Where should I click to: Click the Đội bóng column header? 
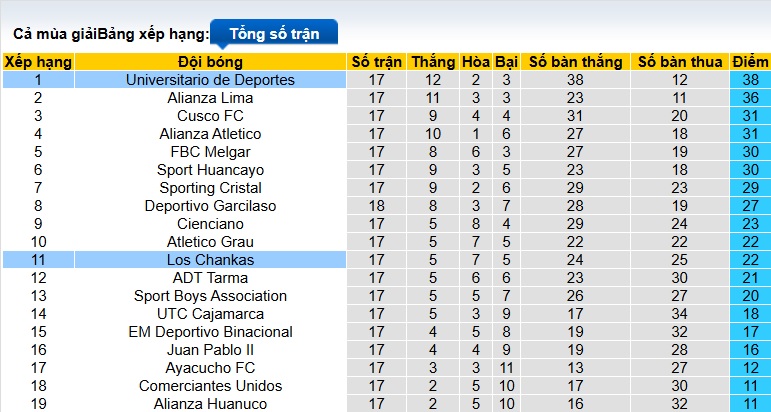(x=210, y=62)
